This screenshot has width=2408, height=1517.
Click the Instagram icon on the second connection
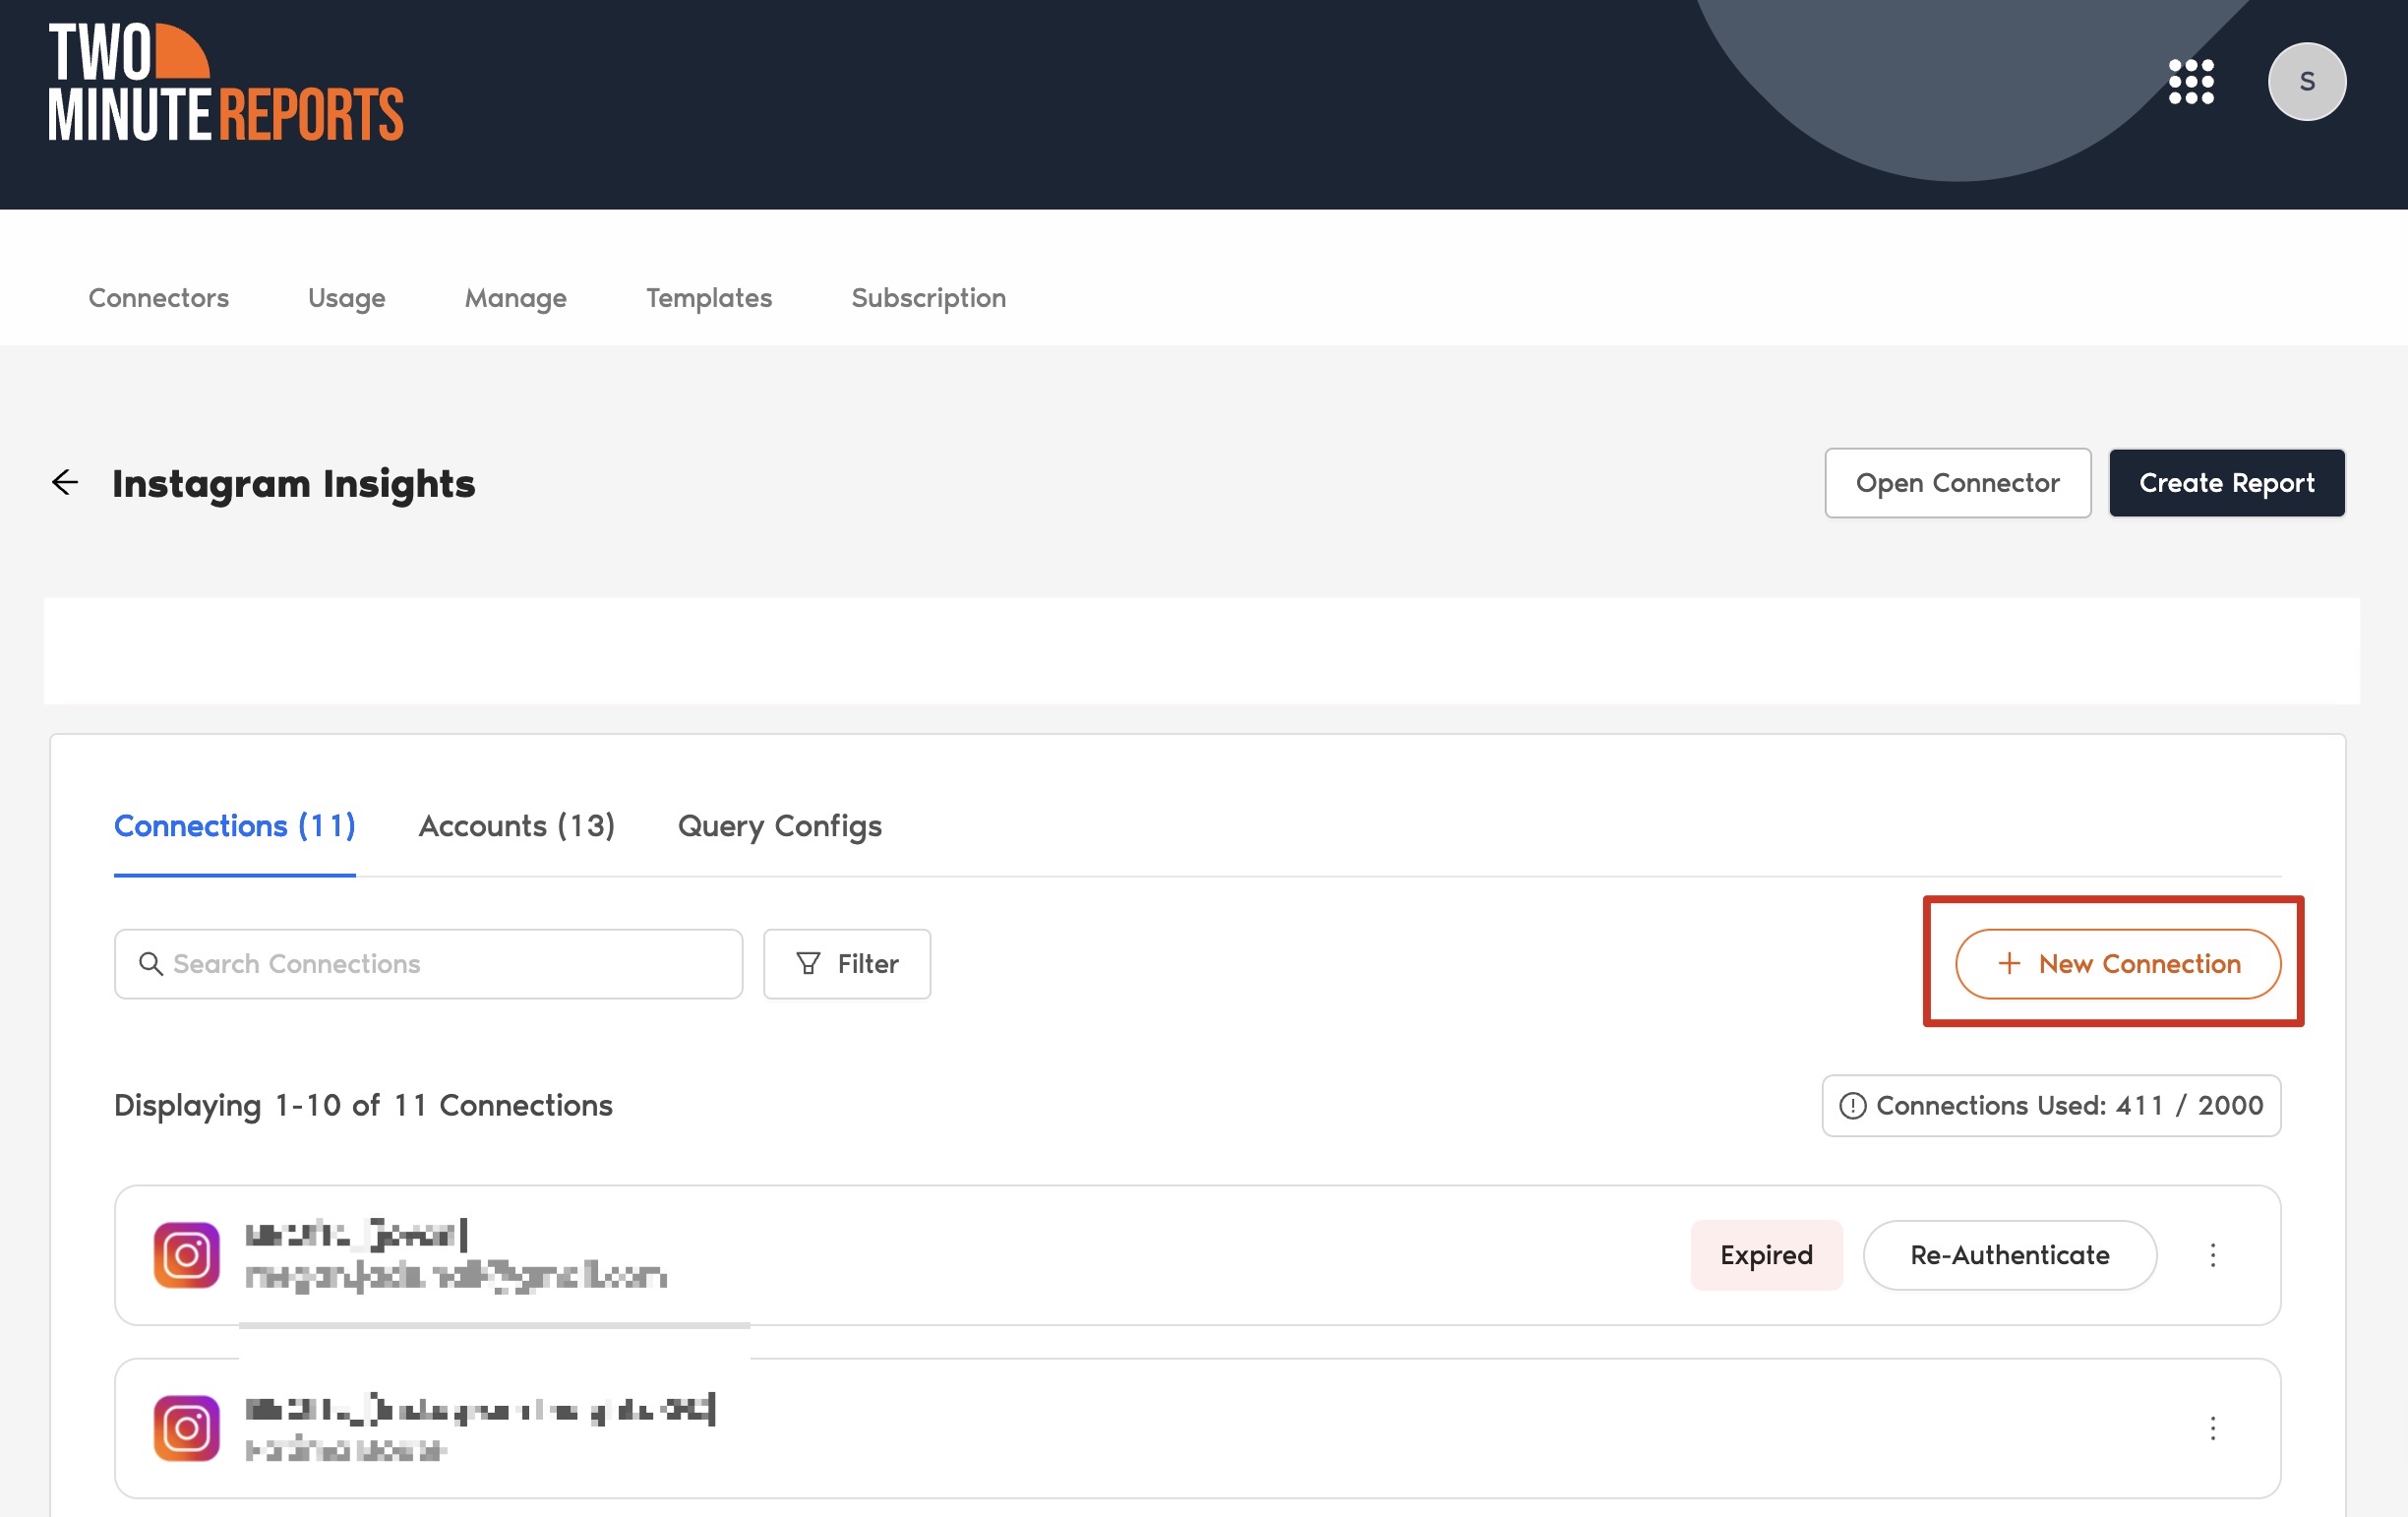[186, 1428]
